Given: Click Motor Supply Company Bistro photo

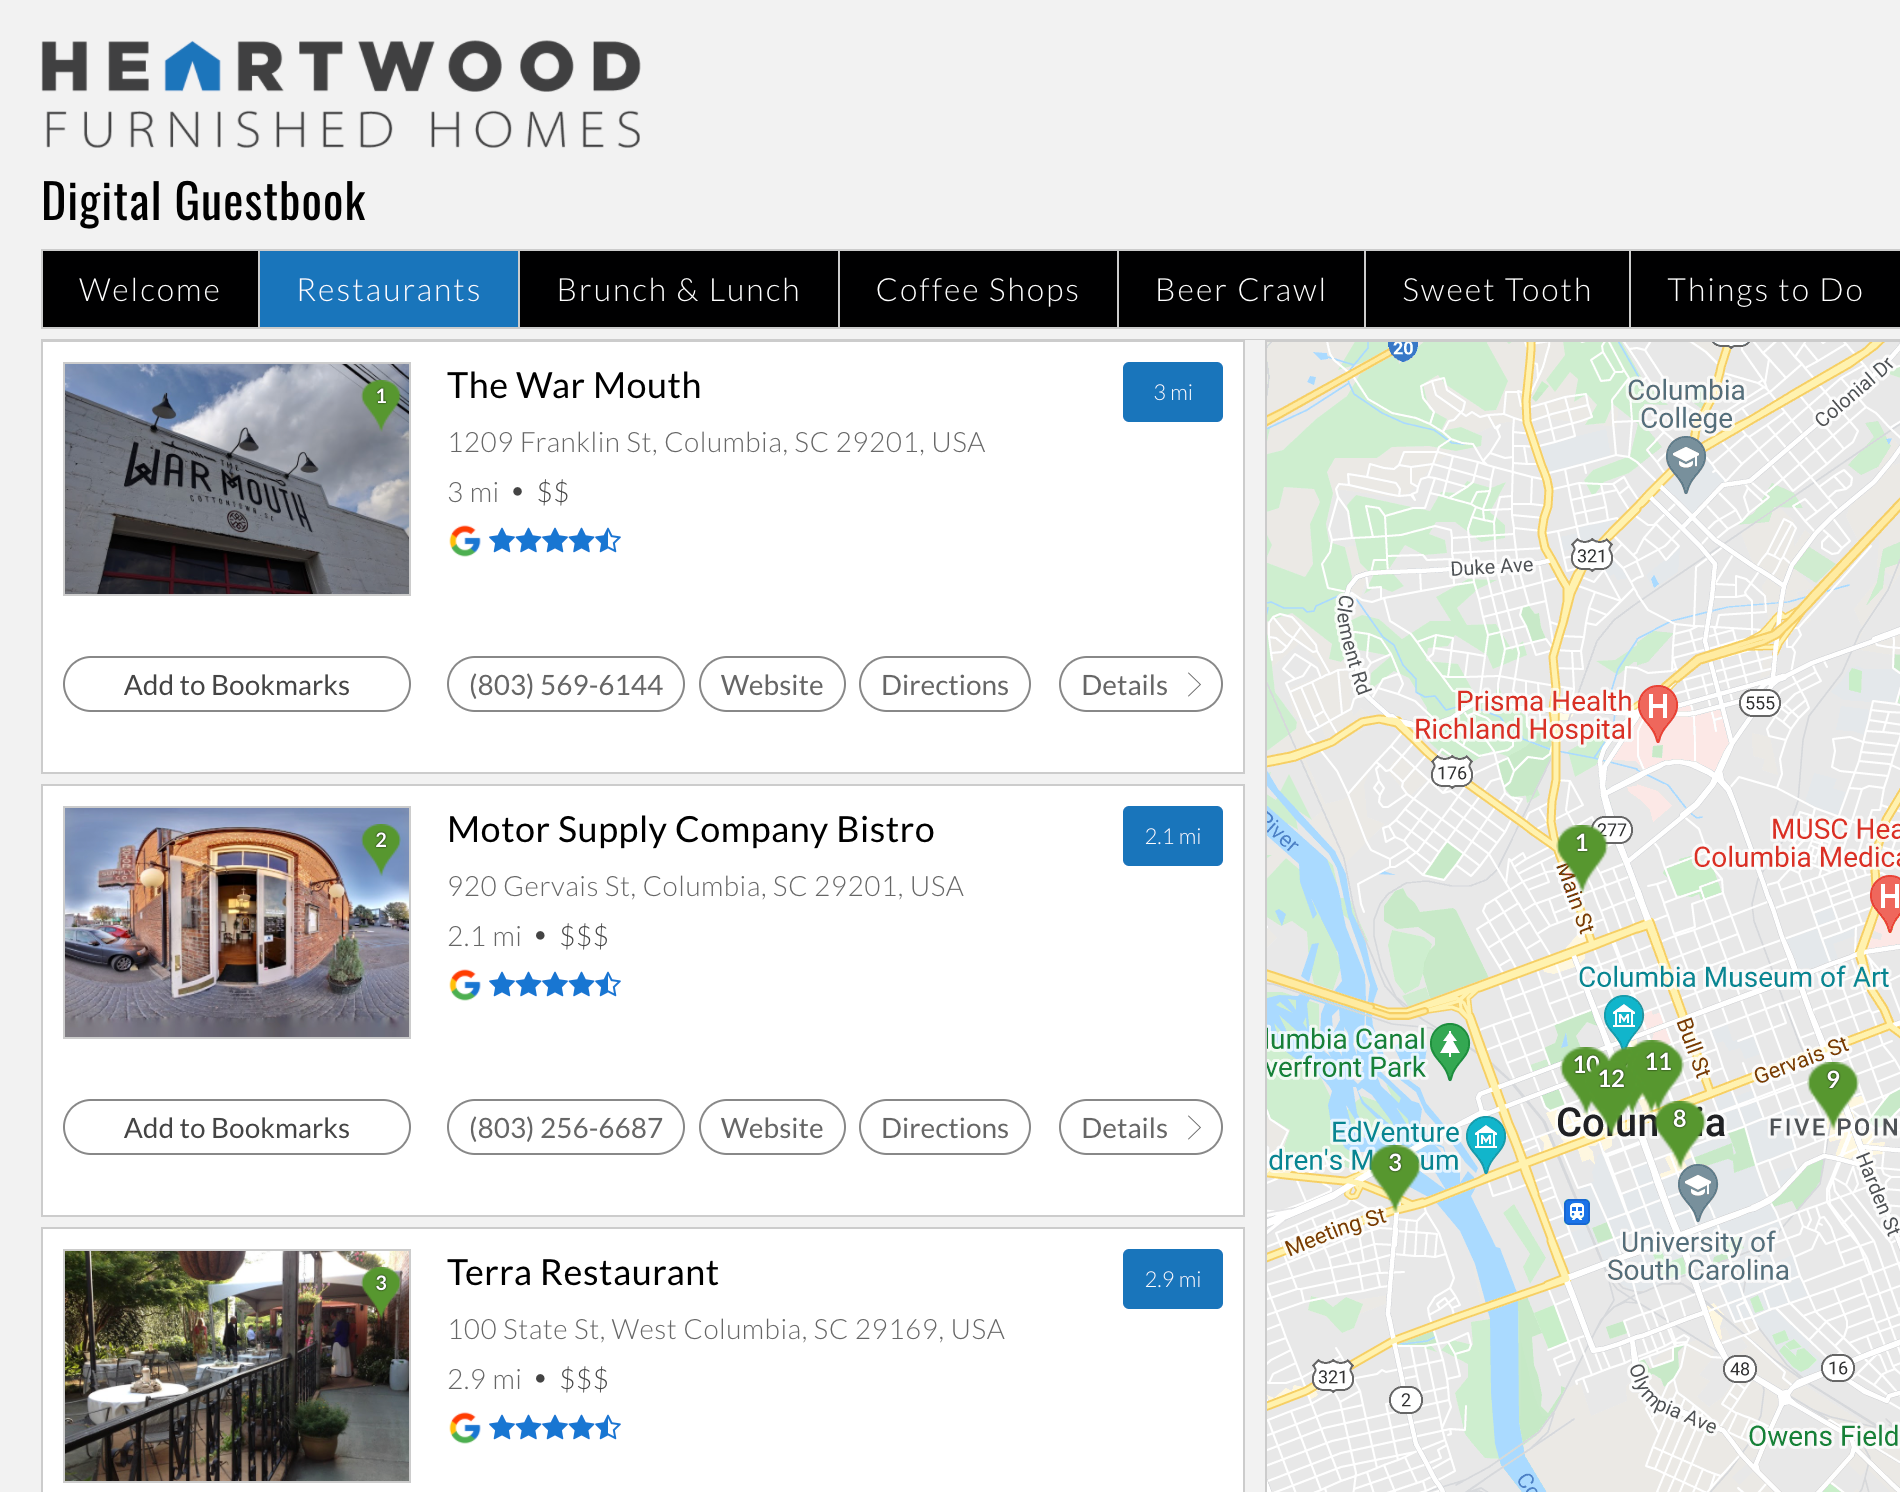Looking at the screenshot, I should [237, 922].
